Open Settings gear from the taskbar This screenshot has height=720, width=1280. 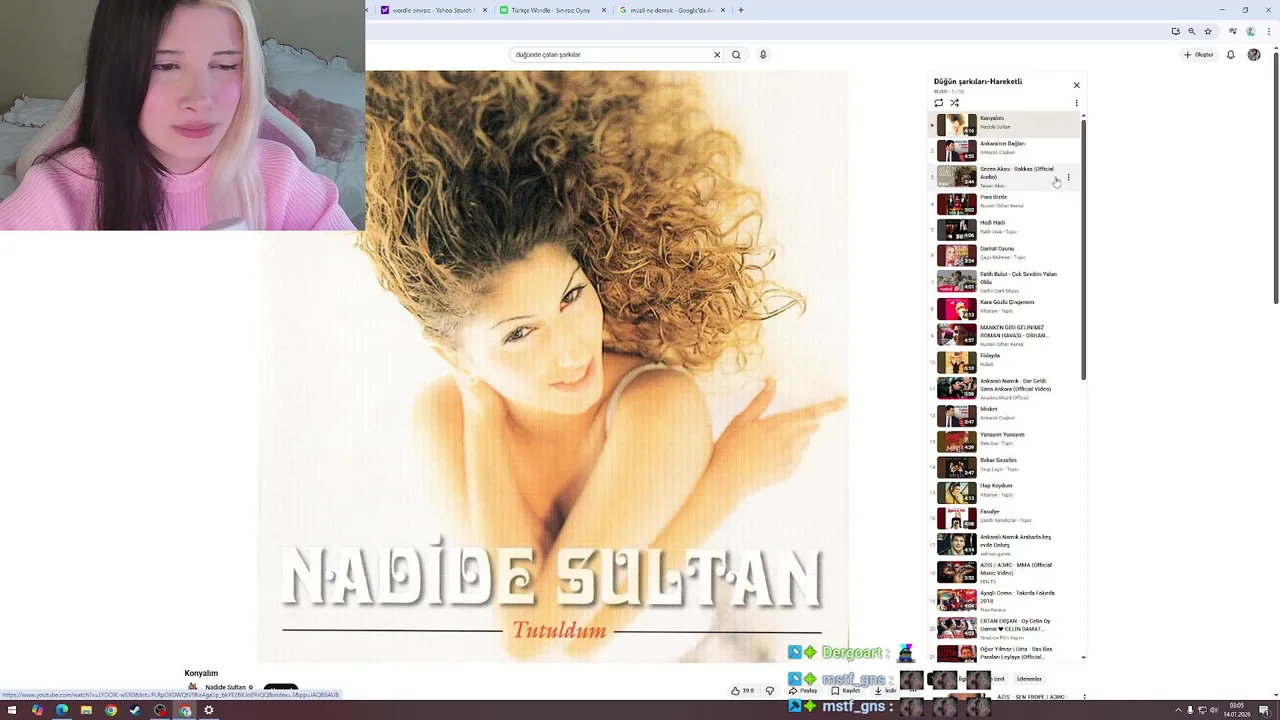[x=209, y=710]
